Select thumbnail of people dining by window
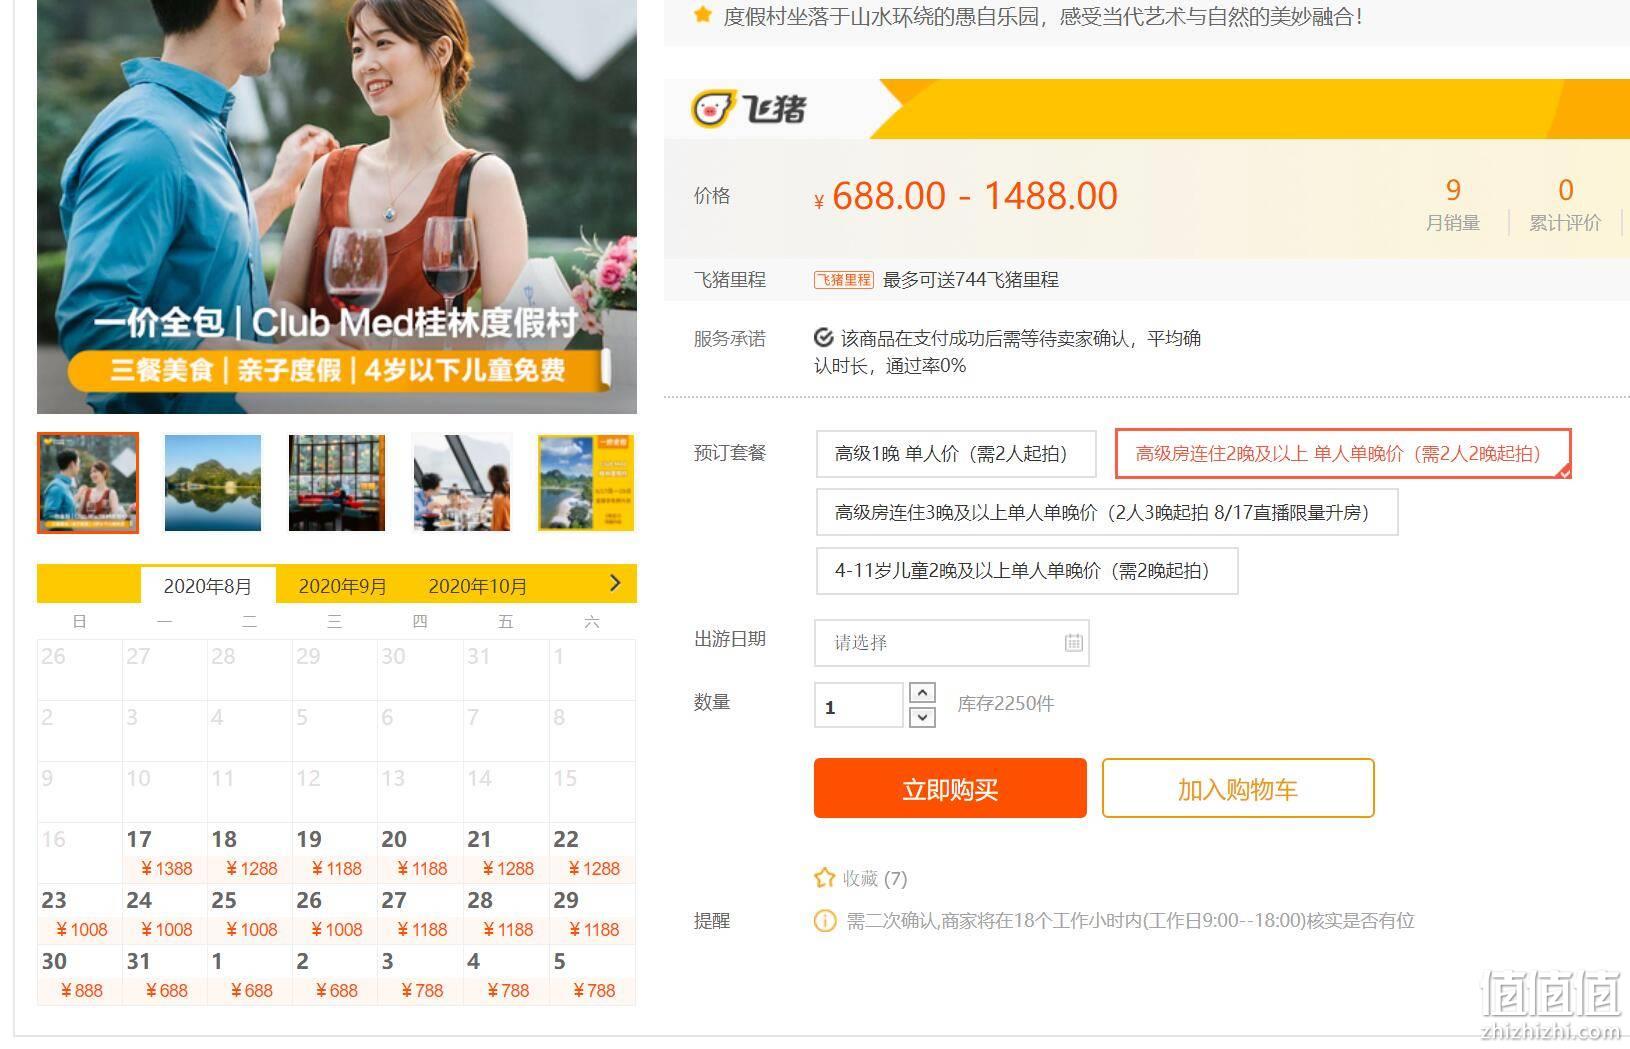The height and width of the screenshot is (1049, 1630). coord(462,483)
